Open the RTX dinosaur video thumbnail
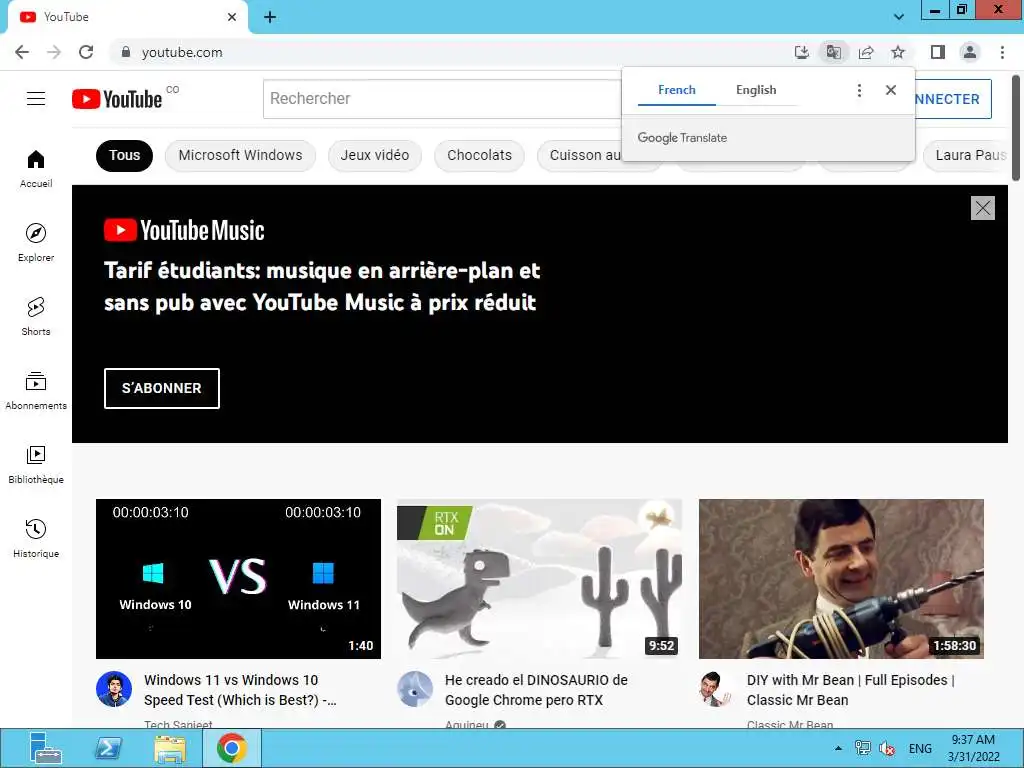 coord(539,579)
